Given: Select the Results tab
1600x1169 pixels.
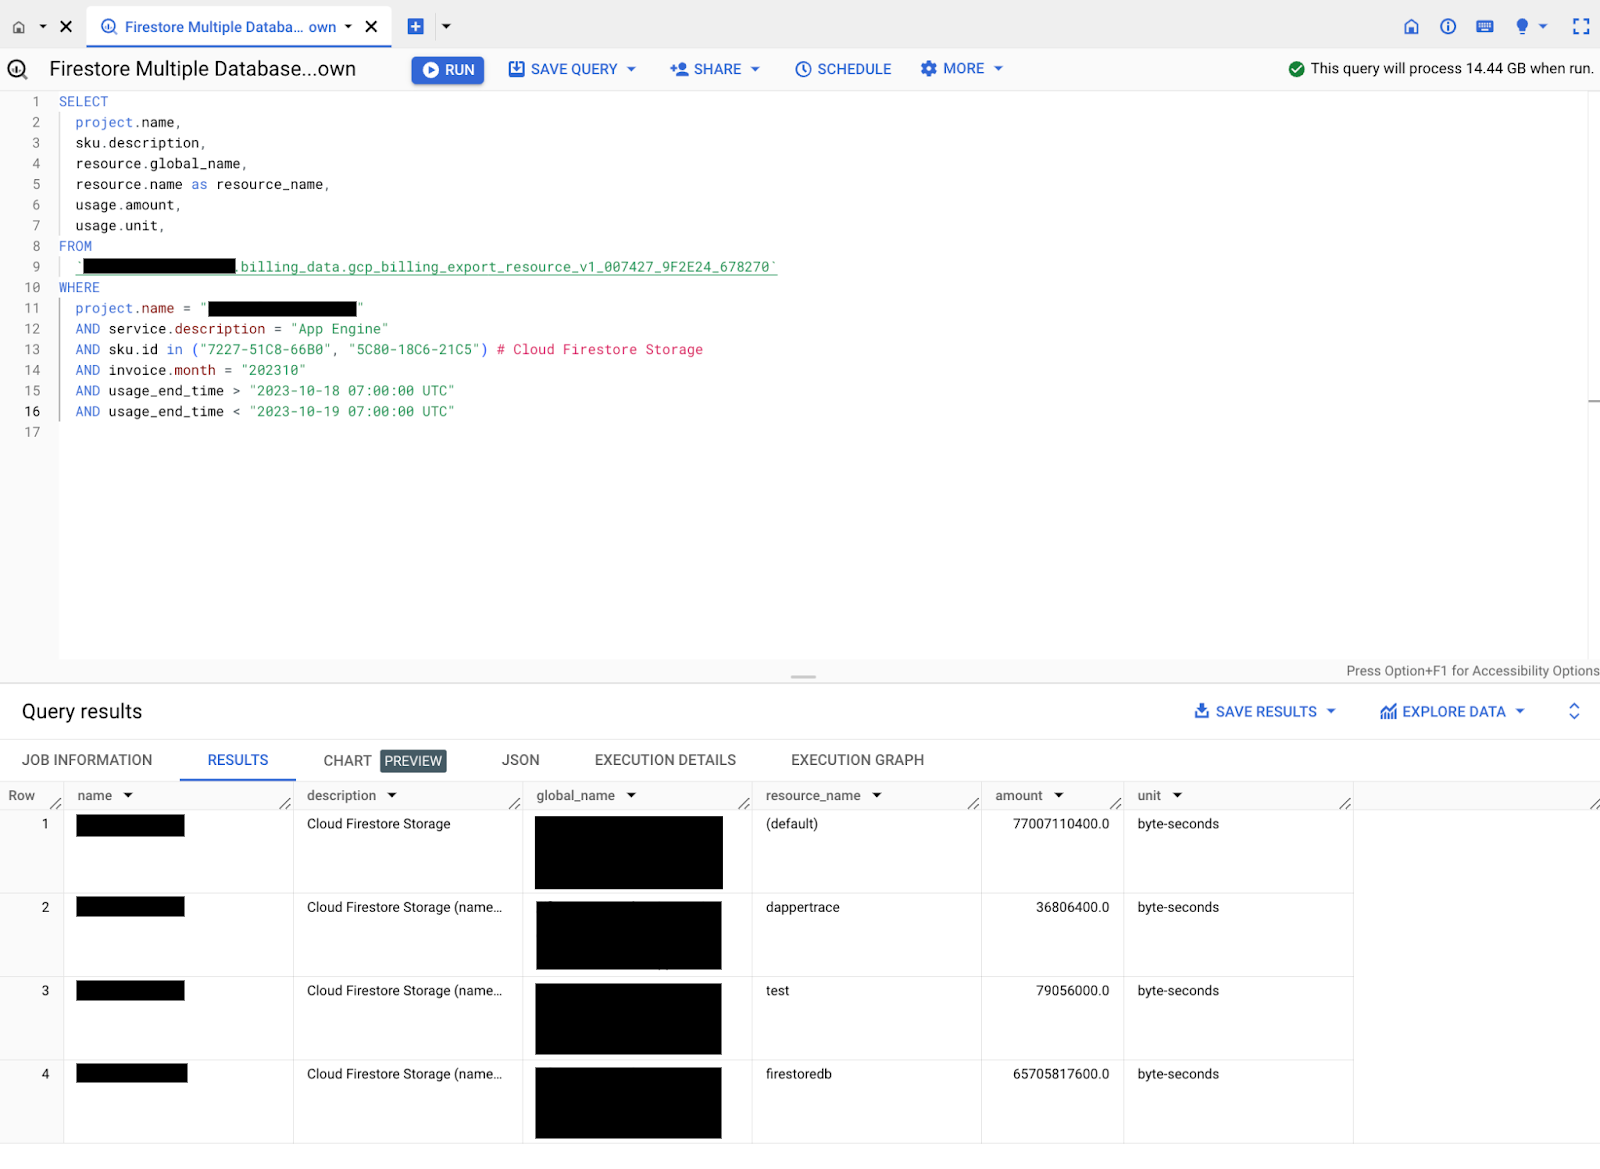Looking at the screenshot, I should point(238,760).
